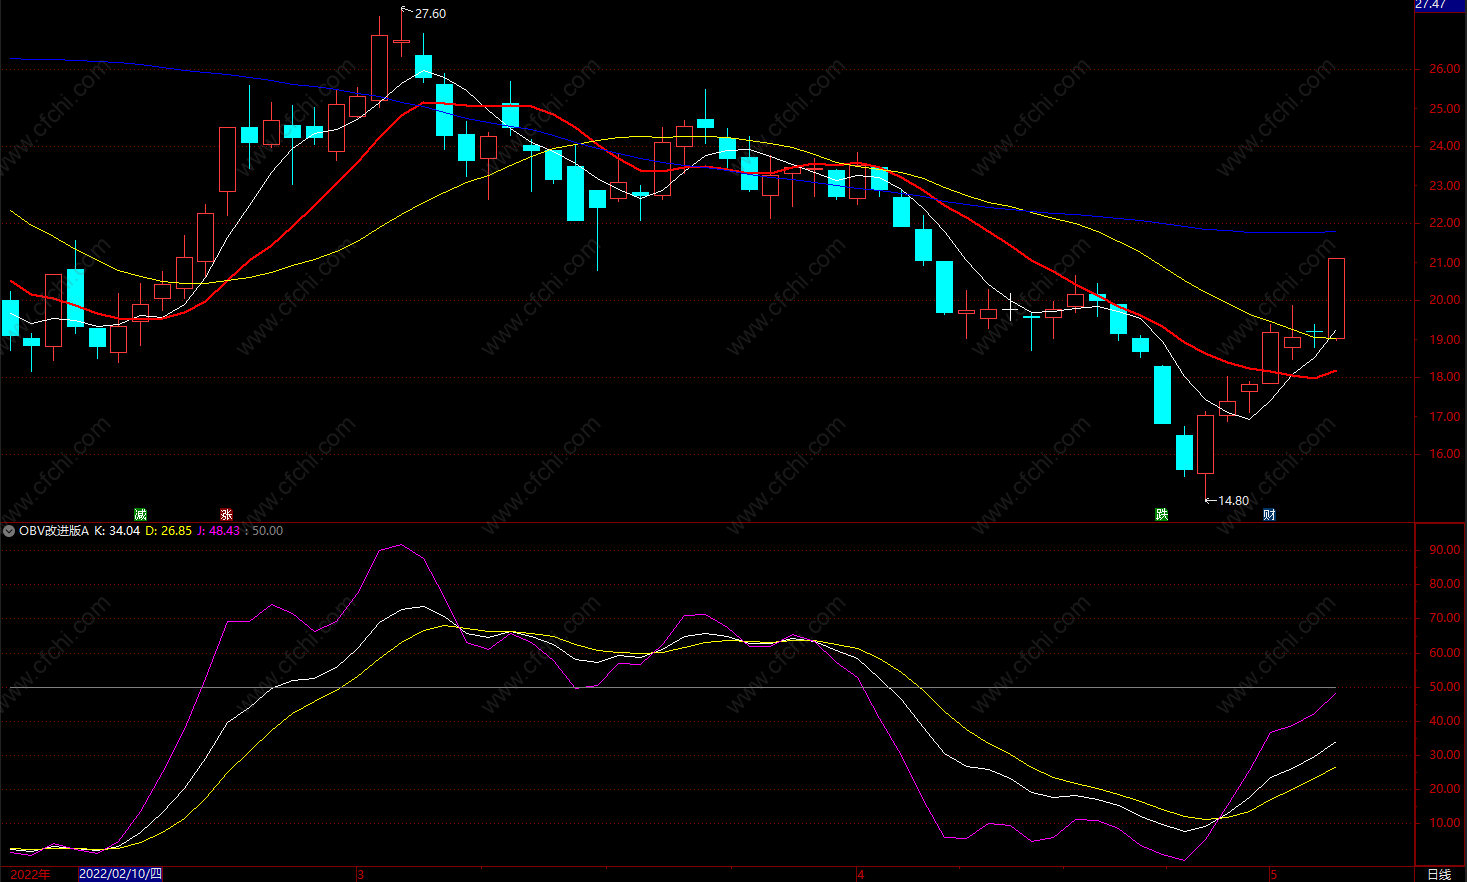Click the 27.60 high price label

click(x=430, y=14)
